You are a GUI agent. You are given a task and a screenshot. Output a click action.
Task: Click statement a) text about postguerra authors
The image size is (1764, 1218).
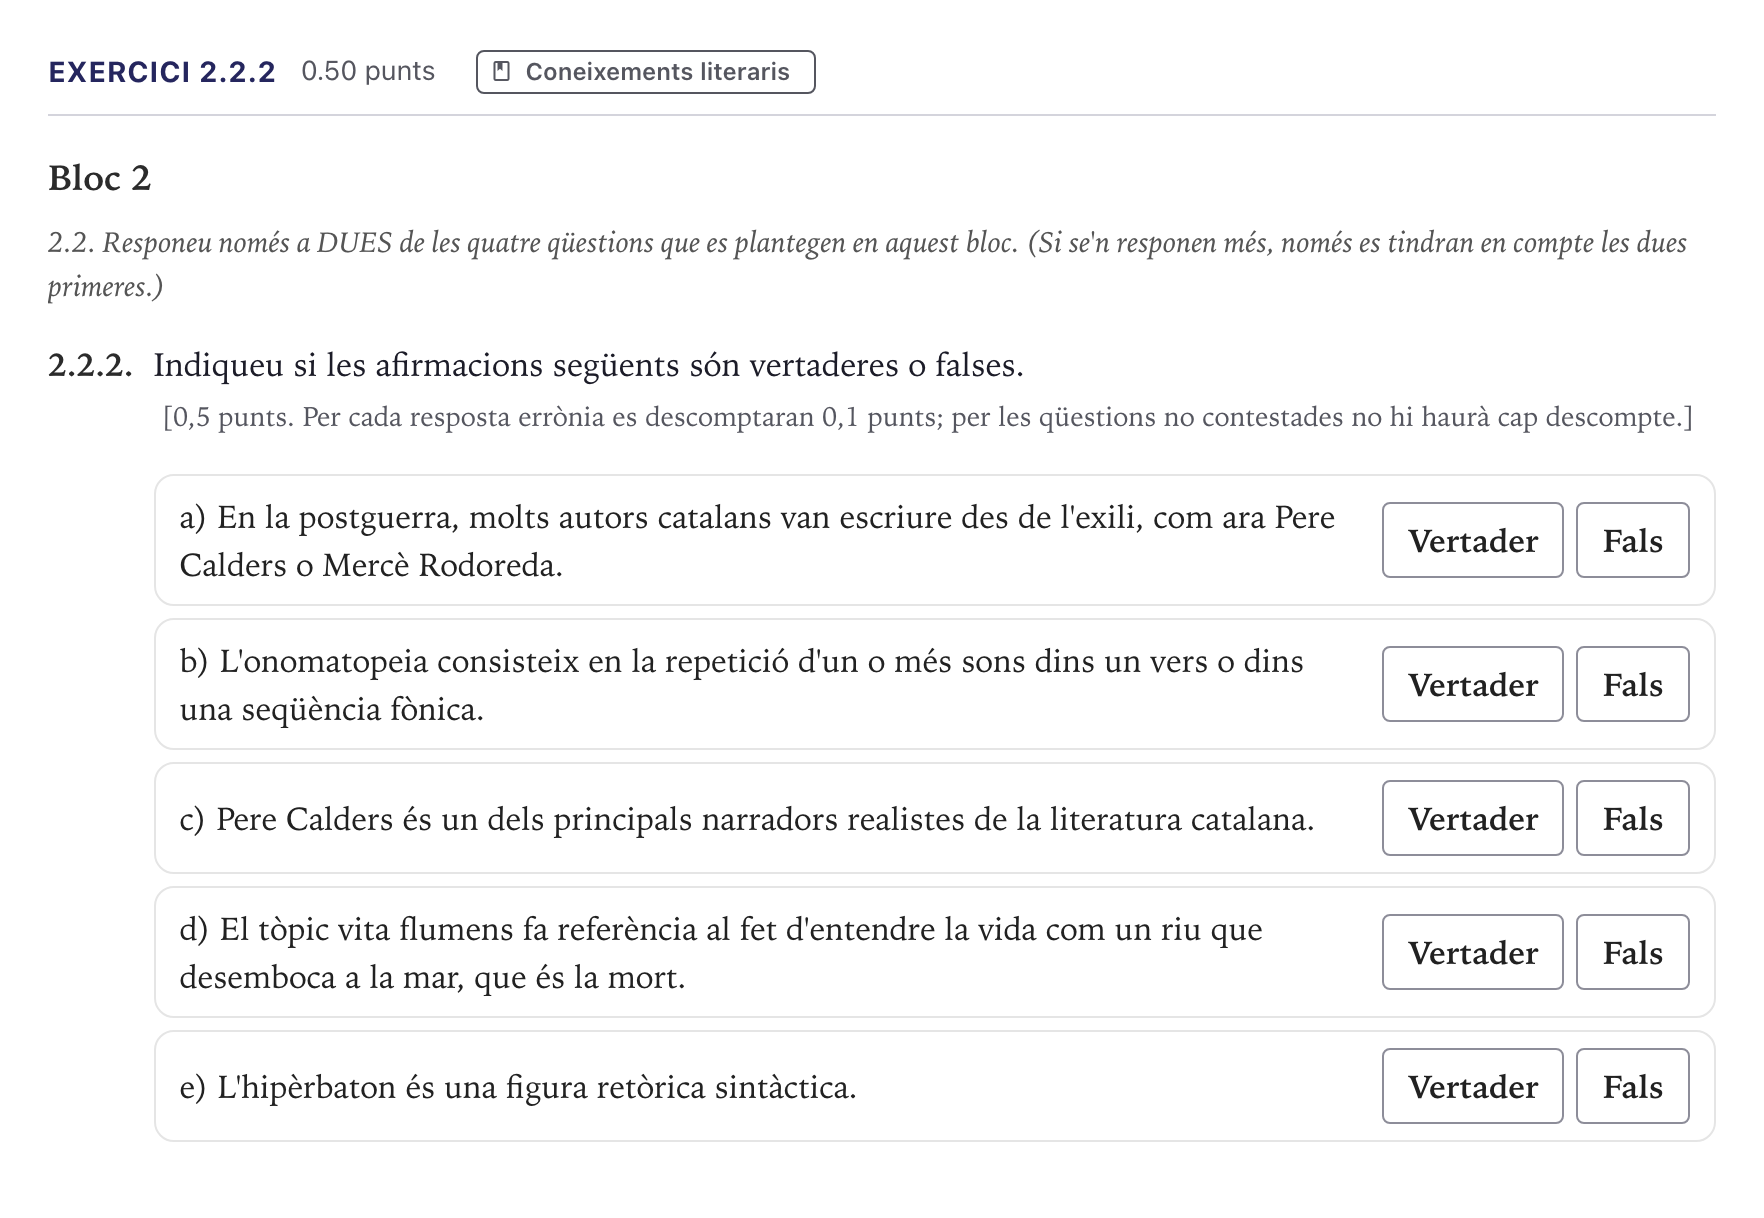pos(757,541)
